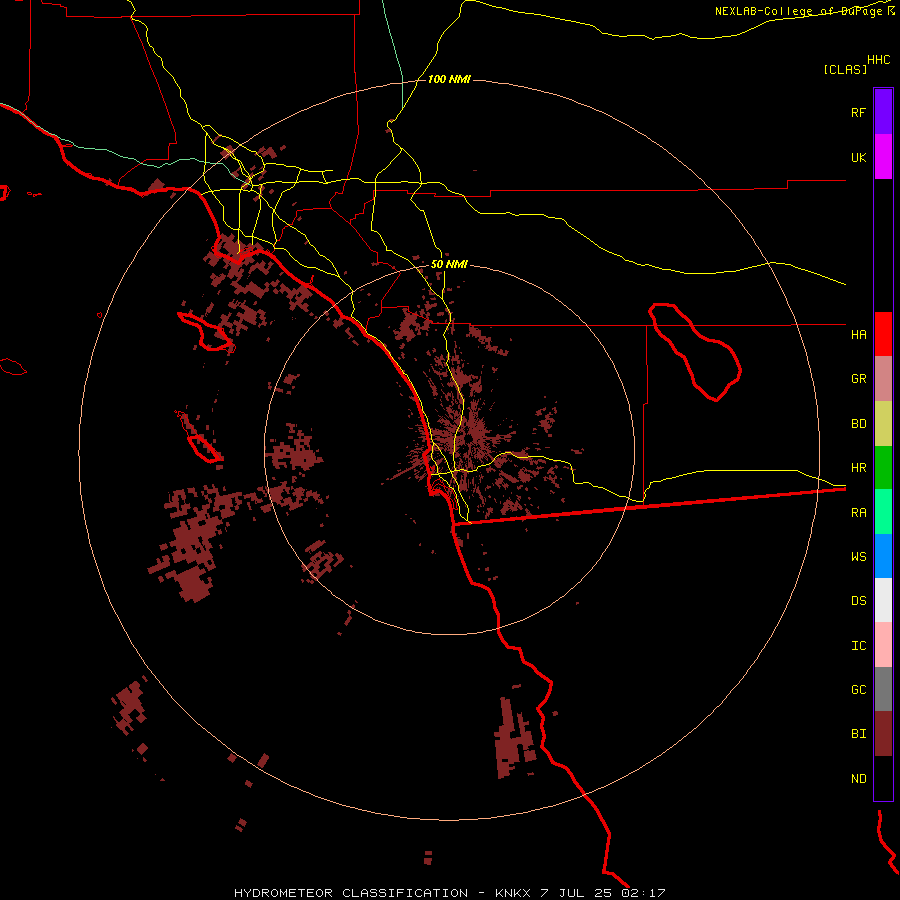Click the BI legend label
The width and height of the screenshot is (900, 900).
858,734
